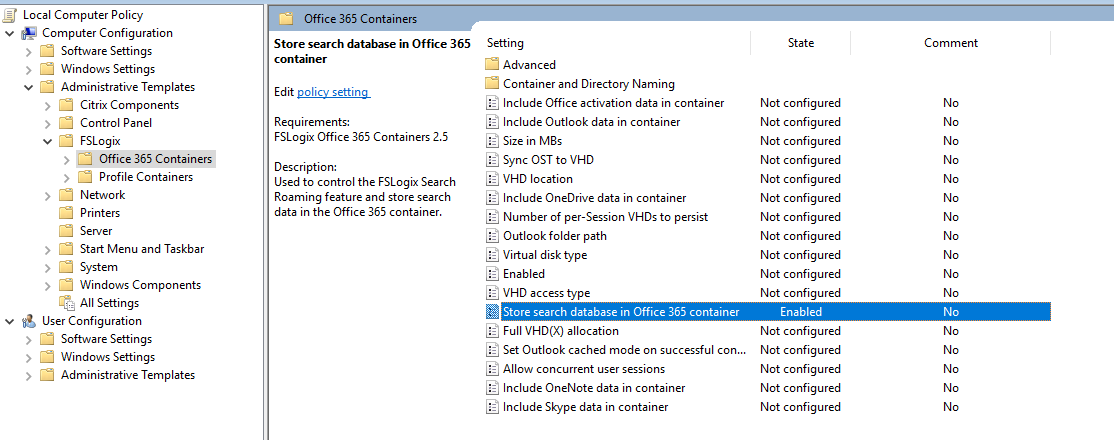Sort the list by the Setting column header
Image resolution: width=1114 pixels, height=440 pixels.
tap(616, 43)
